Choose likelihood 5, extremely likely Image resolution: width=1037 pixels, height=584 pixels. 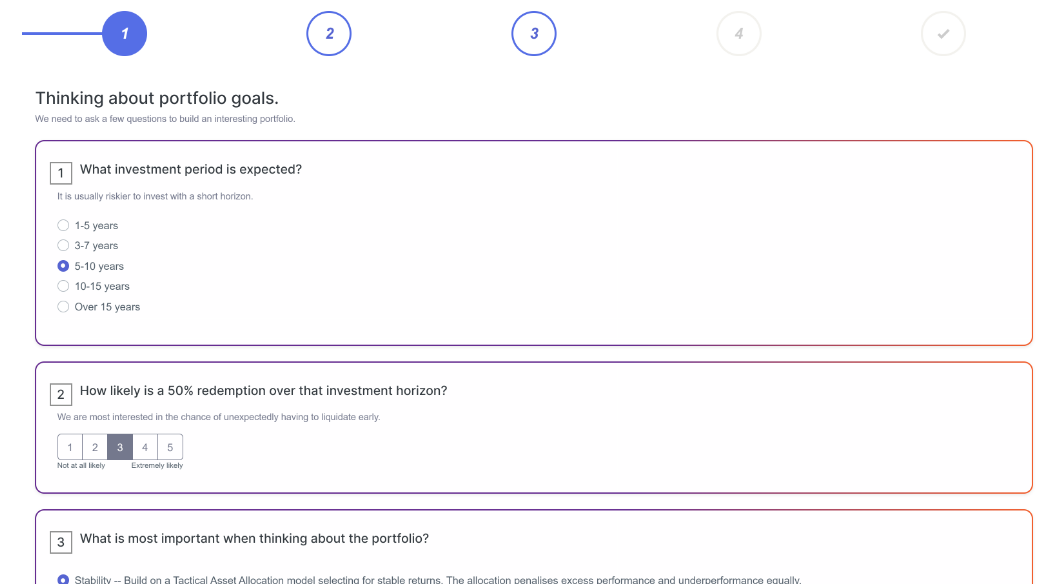(x=170, y=447)
